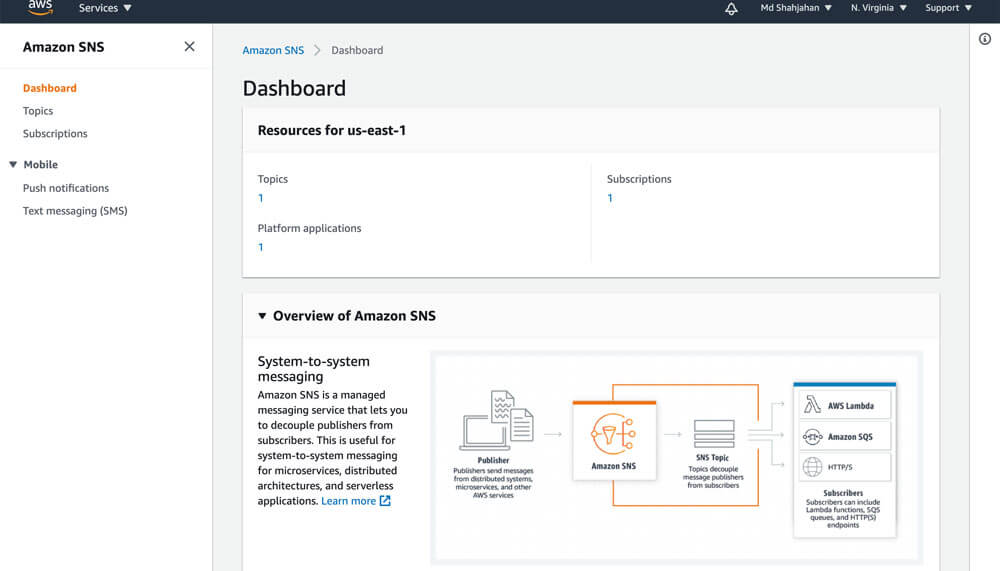The width and height of the screenshot is (1000, 571).
Task: Collapse the Mobile section in sidebar
Action: click(x=13, y=165)
